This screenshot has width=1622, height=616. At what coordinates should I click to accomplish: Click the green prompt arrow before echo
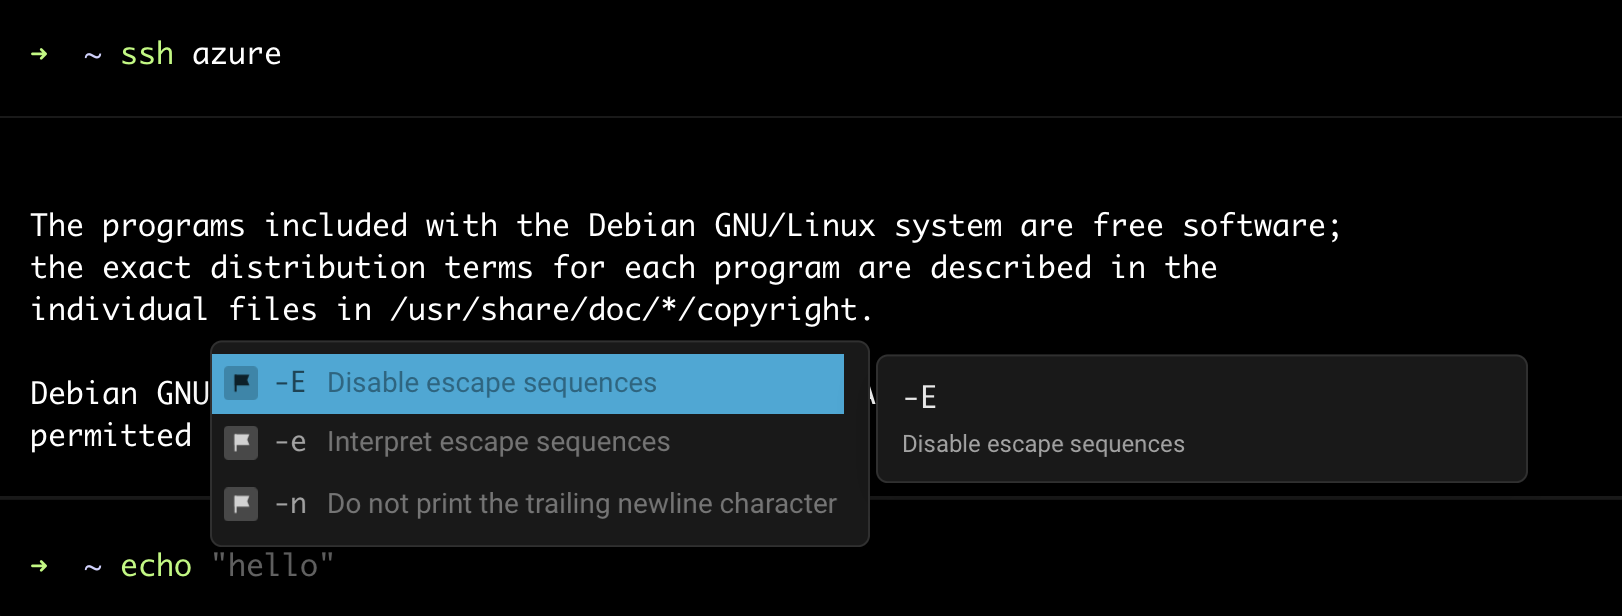pyautogui.click(x=39, y=566)
